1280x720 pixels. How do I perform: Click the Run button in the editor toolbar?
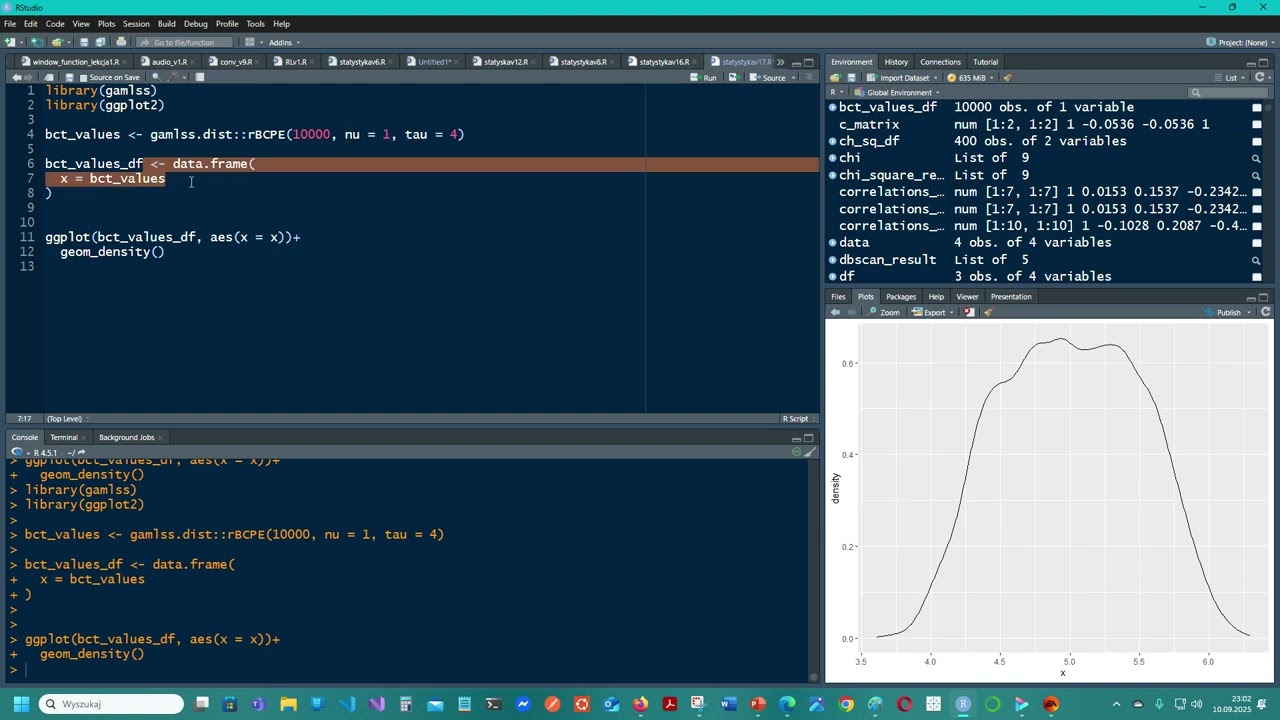pos(703,78)
